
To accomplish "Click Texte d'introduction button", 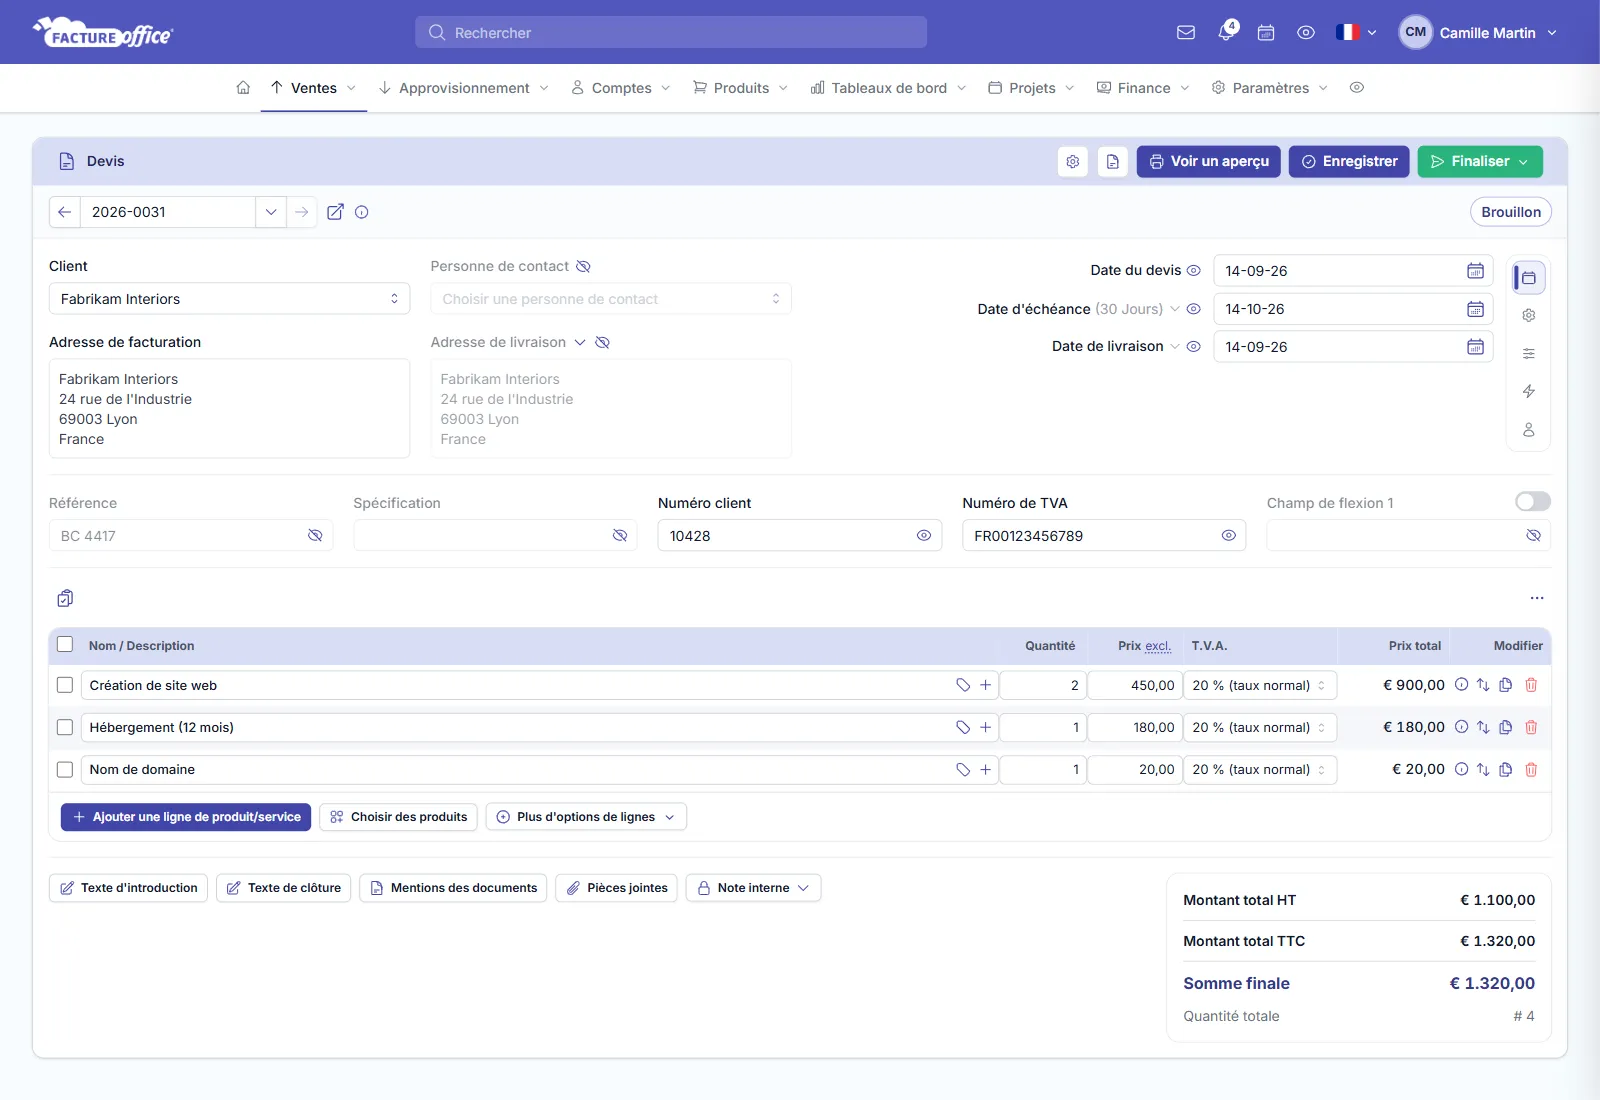I will click(x=128, y=888).
